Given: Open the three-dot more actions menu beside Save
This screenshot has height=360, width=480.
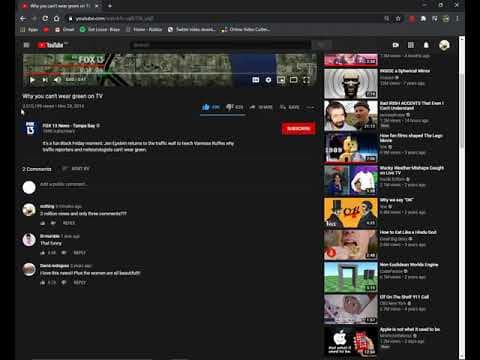Looking at the screenshot, I should point(310,107).
